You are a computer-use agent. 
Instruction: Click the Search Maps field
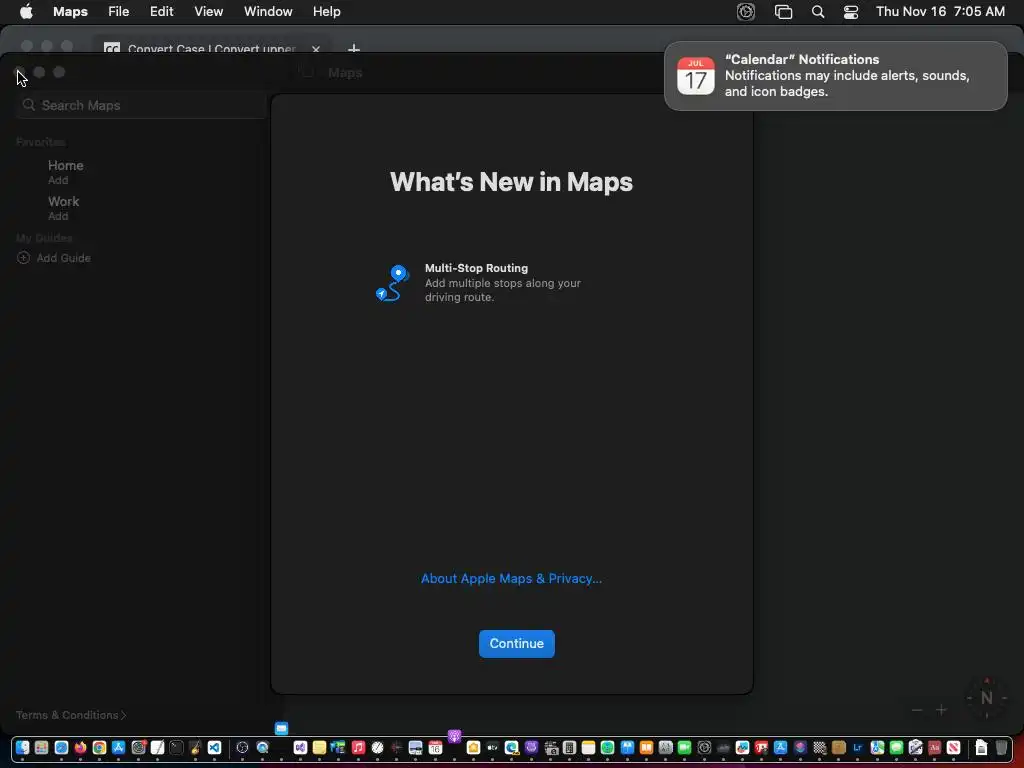click(x=142, y=105)
